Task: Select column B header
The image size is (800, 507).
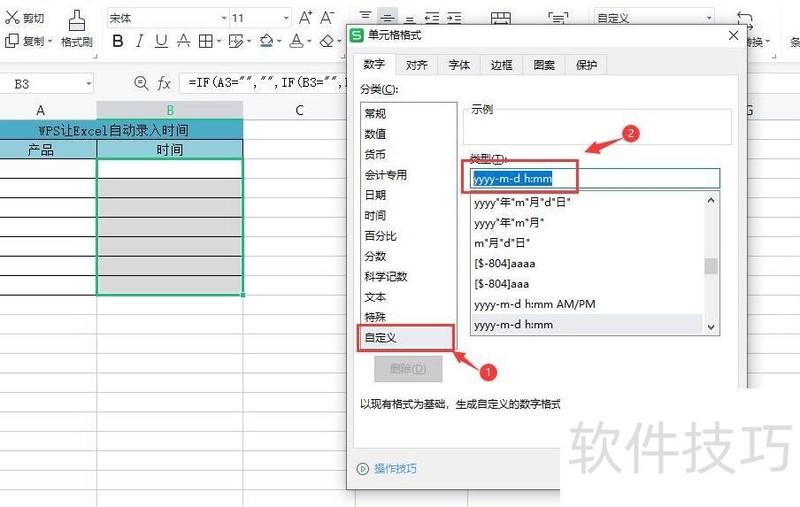Action: 170,110
